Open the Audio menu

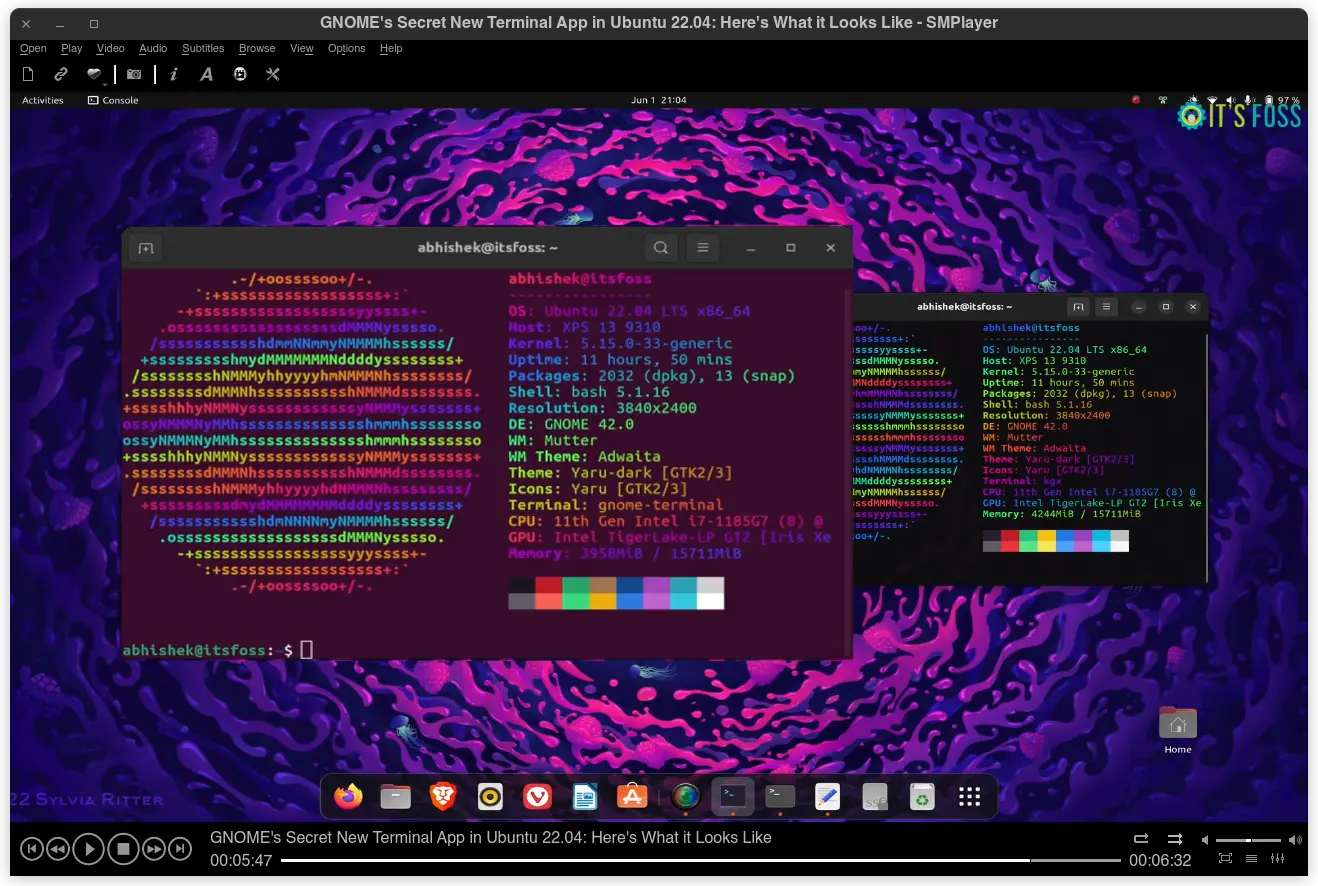pyautogui.click(x=153, y=48)
